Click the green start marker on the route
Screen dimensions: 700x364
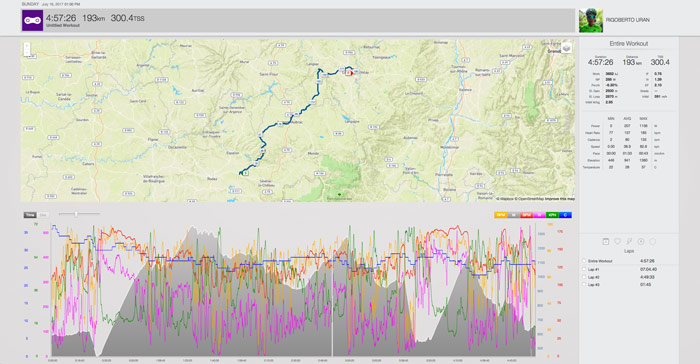click(x=245, y=173)
